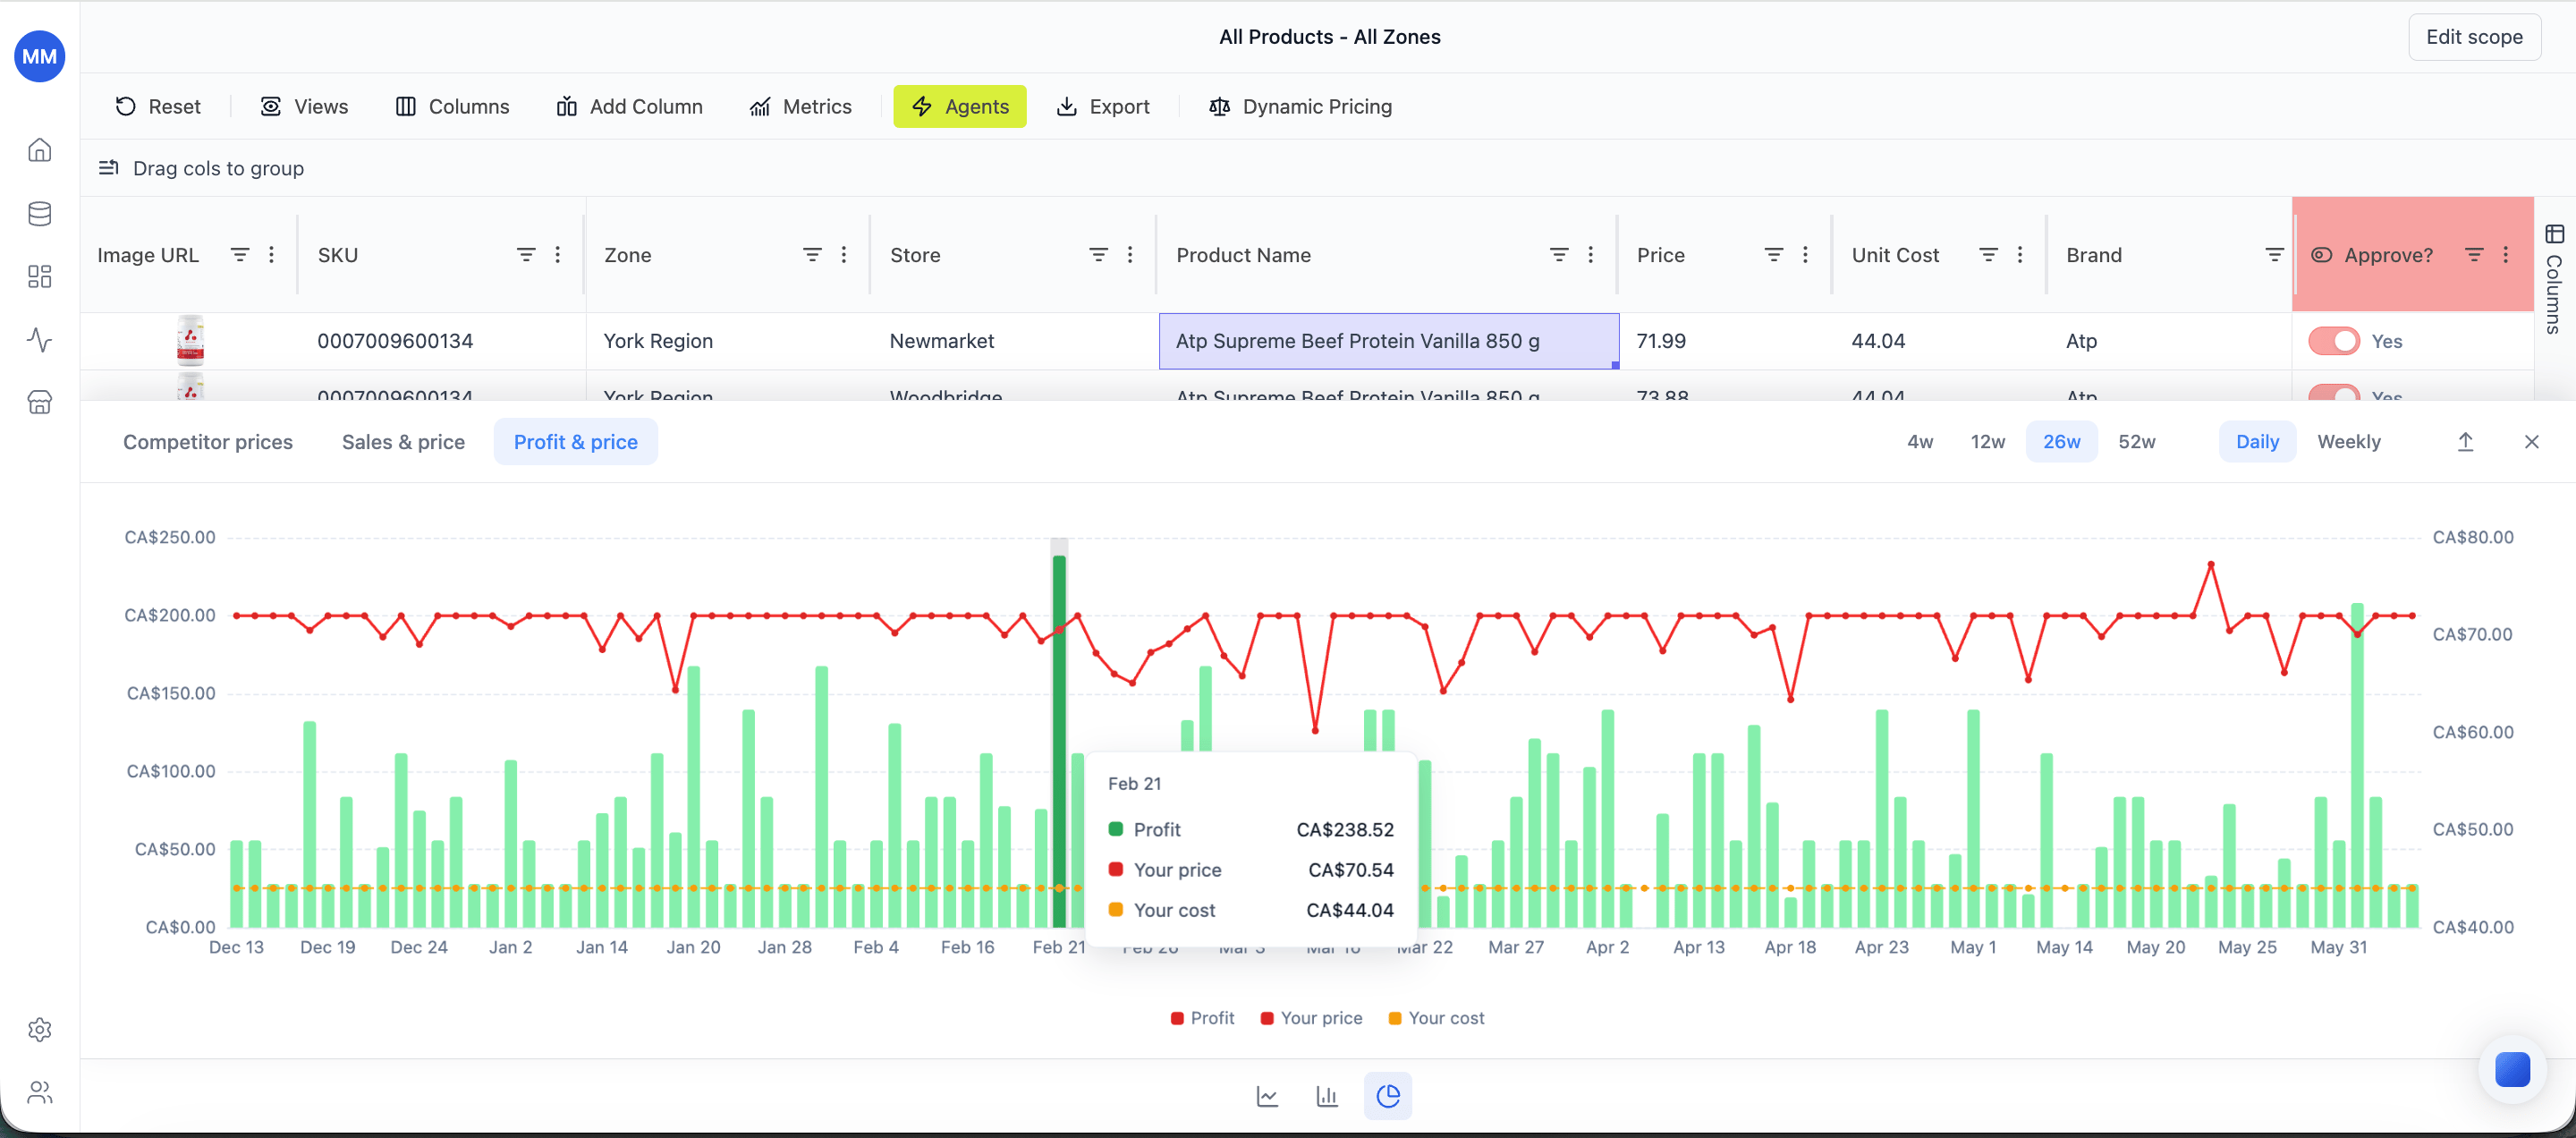Close the chart panel
This screenshot has width=2576, height=1138.
[x=2531, y=442]
